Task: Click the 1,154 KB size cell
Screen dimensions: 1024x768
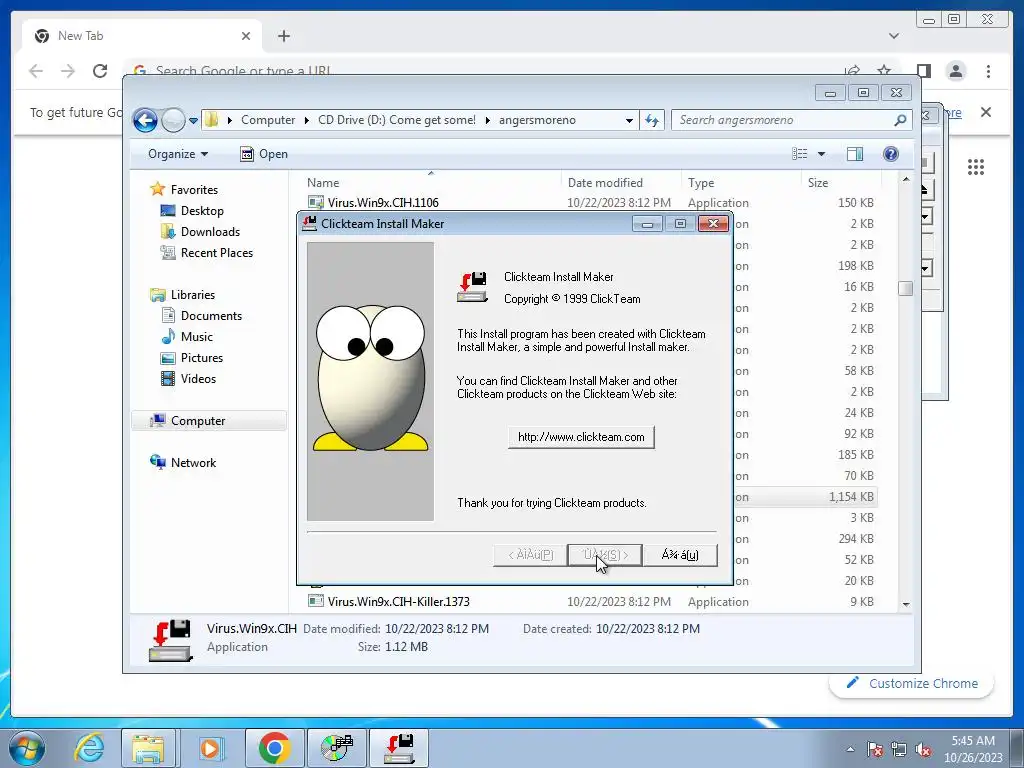Action: pos(851,498)
